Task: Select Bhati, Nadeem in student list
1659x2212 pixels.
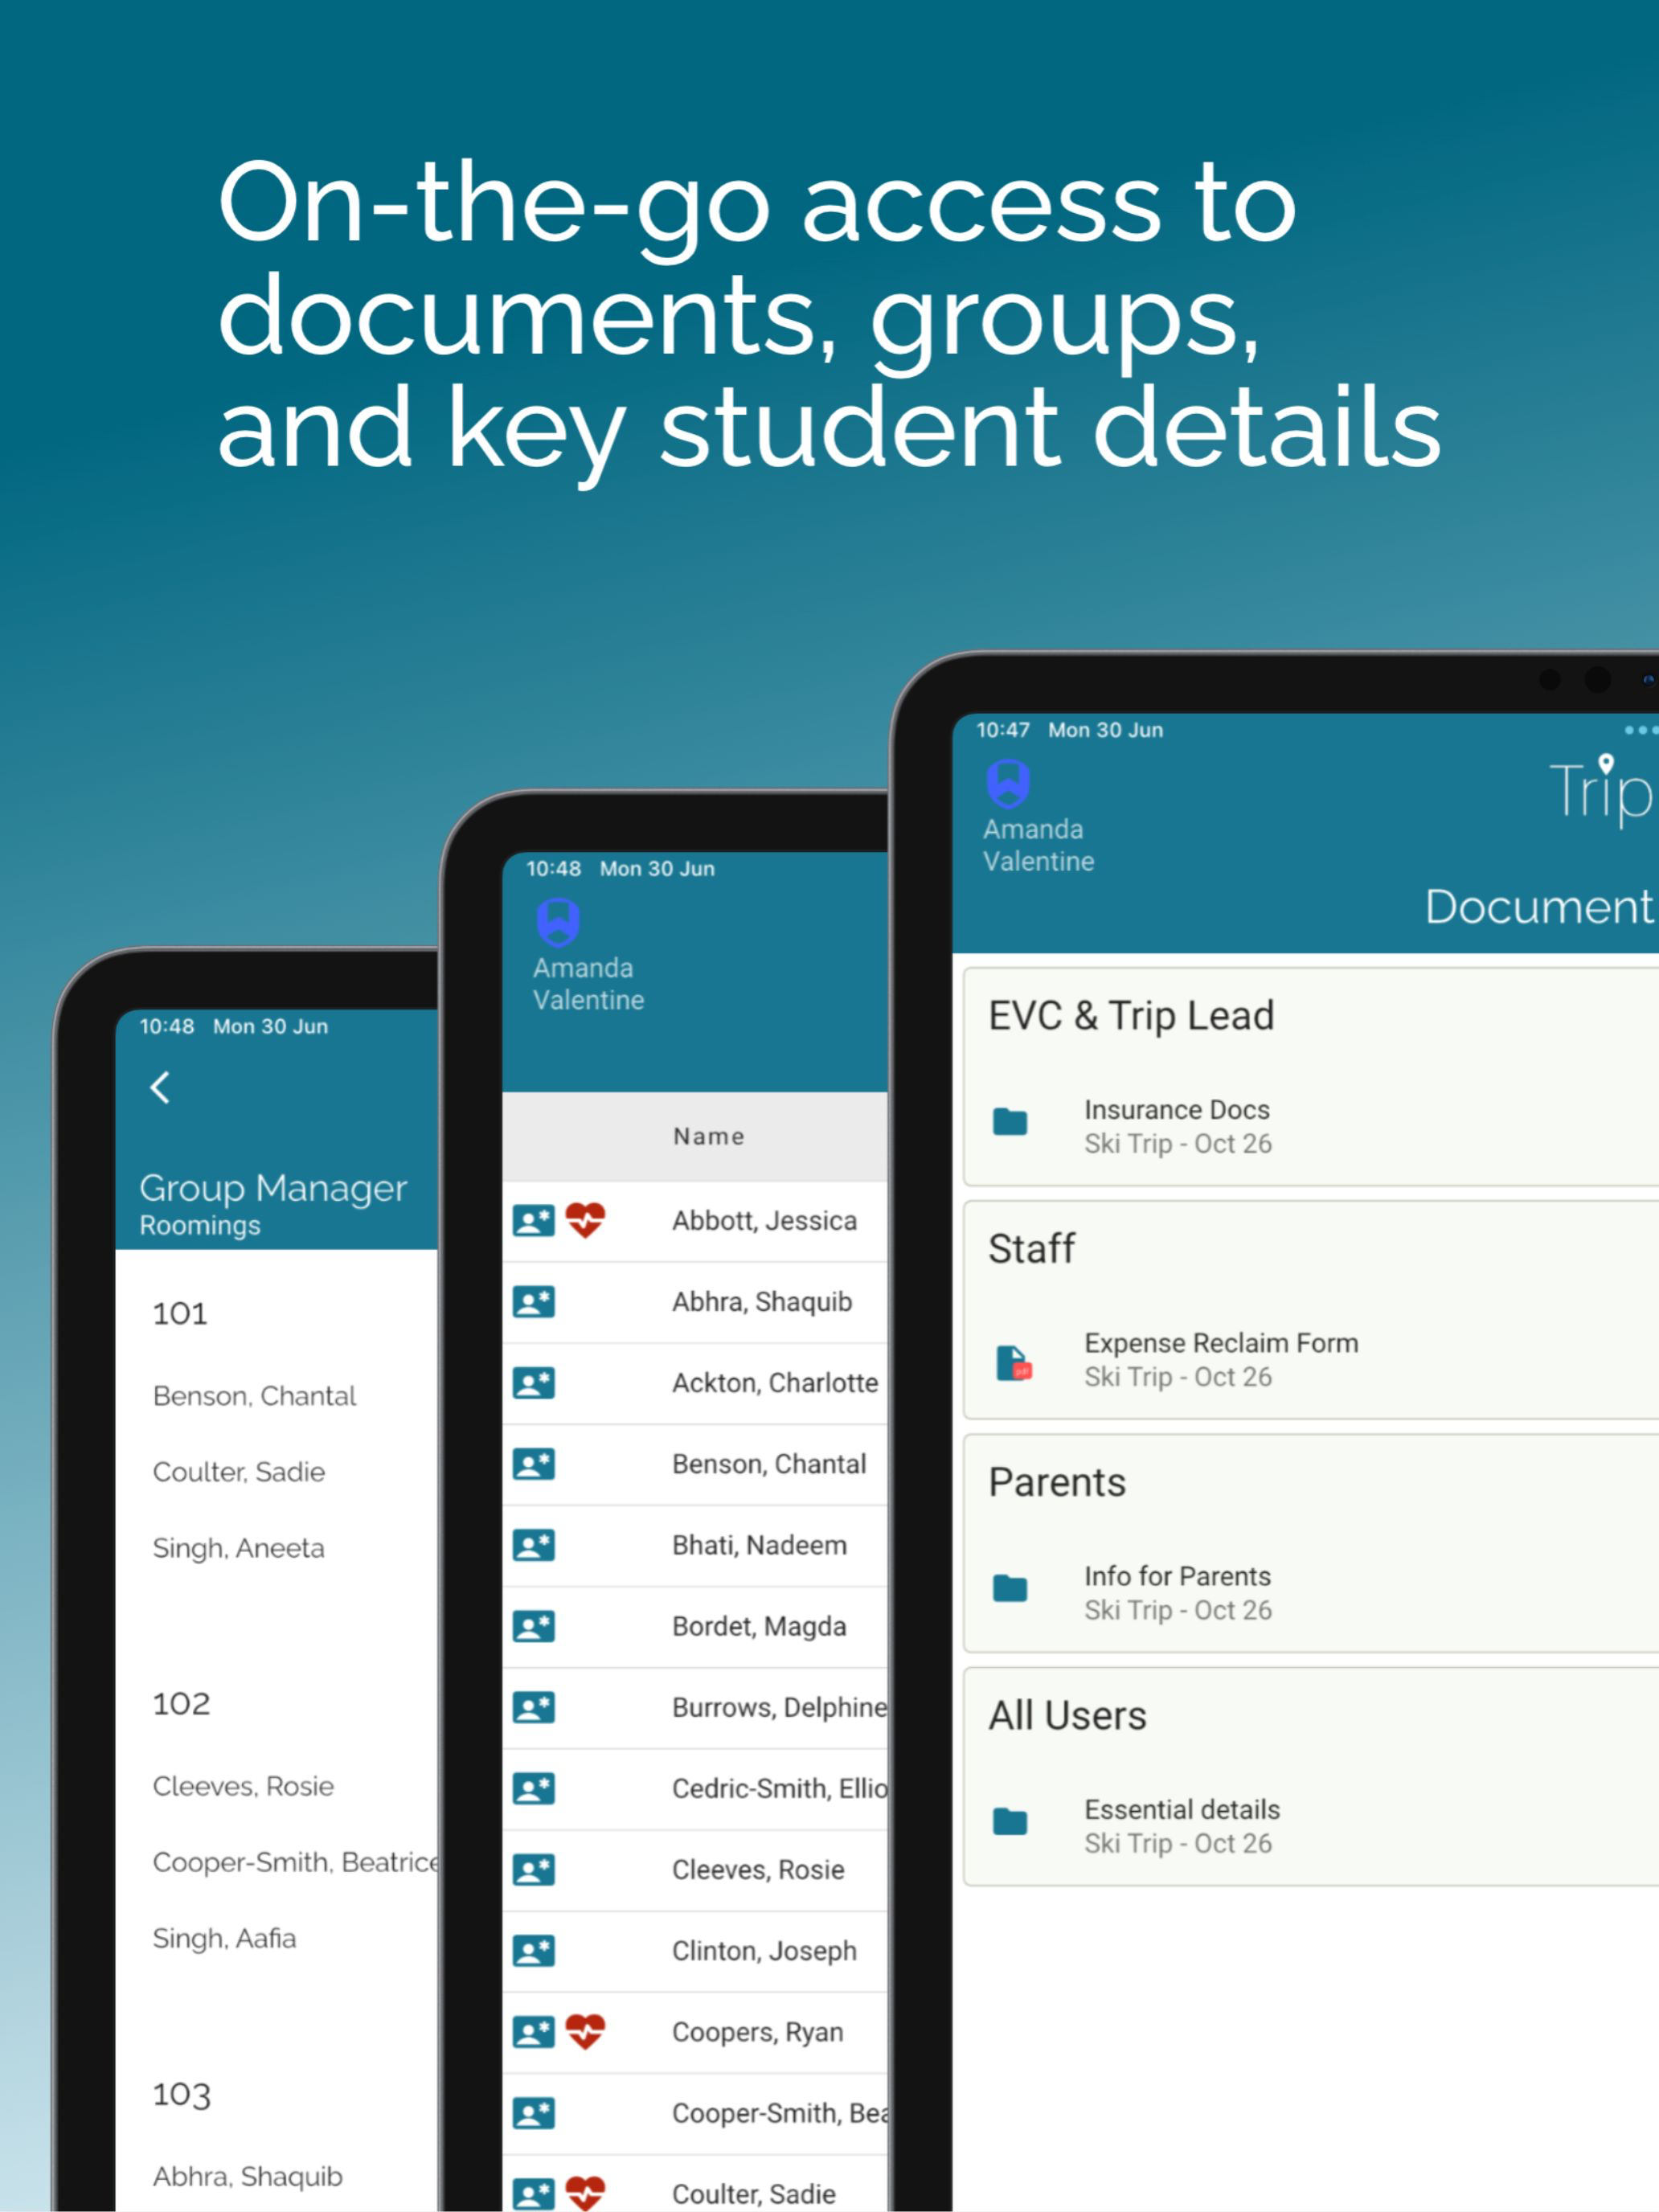Action: 759,1545
